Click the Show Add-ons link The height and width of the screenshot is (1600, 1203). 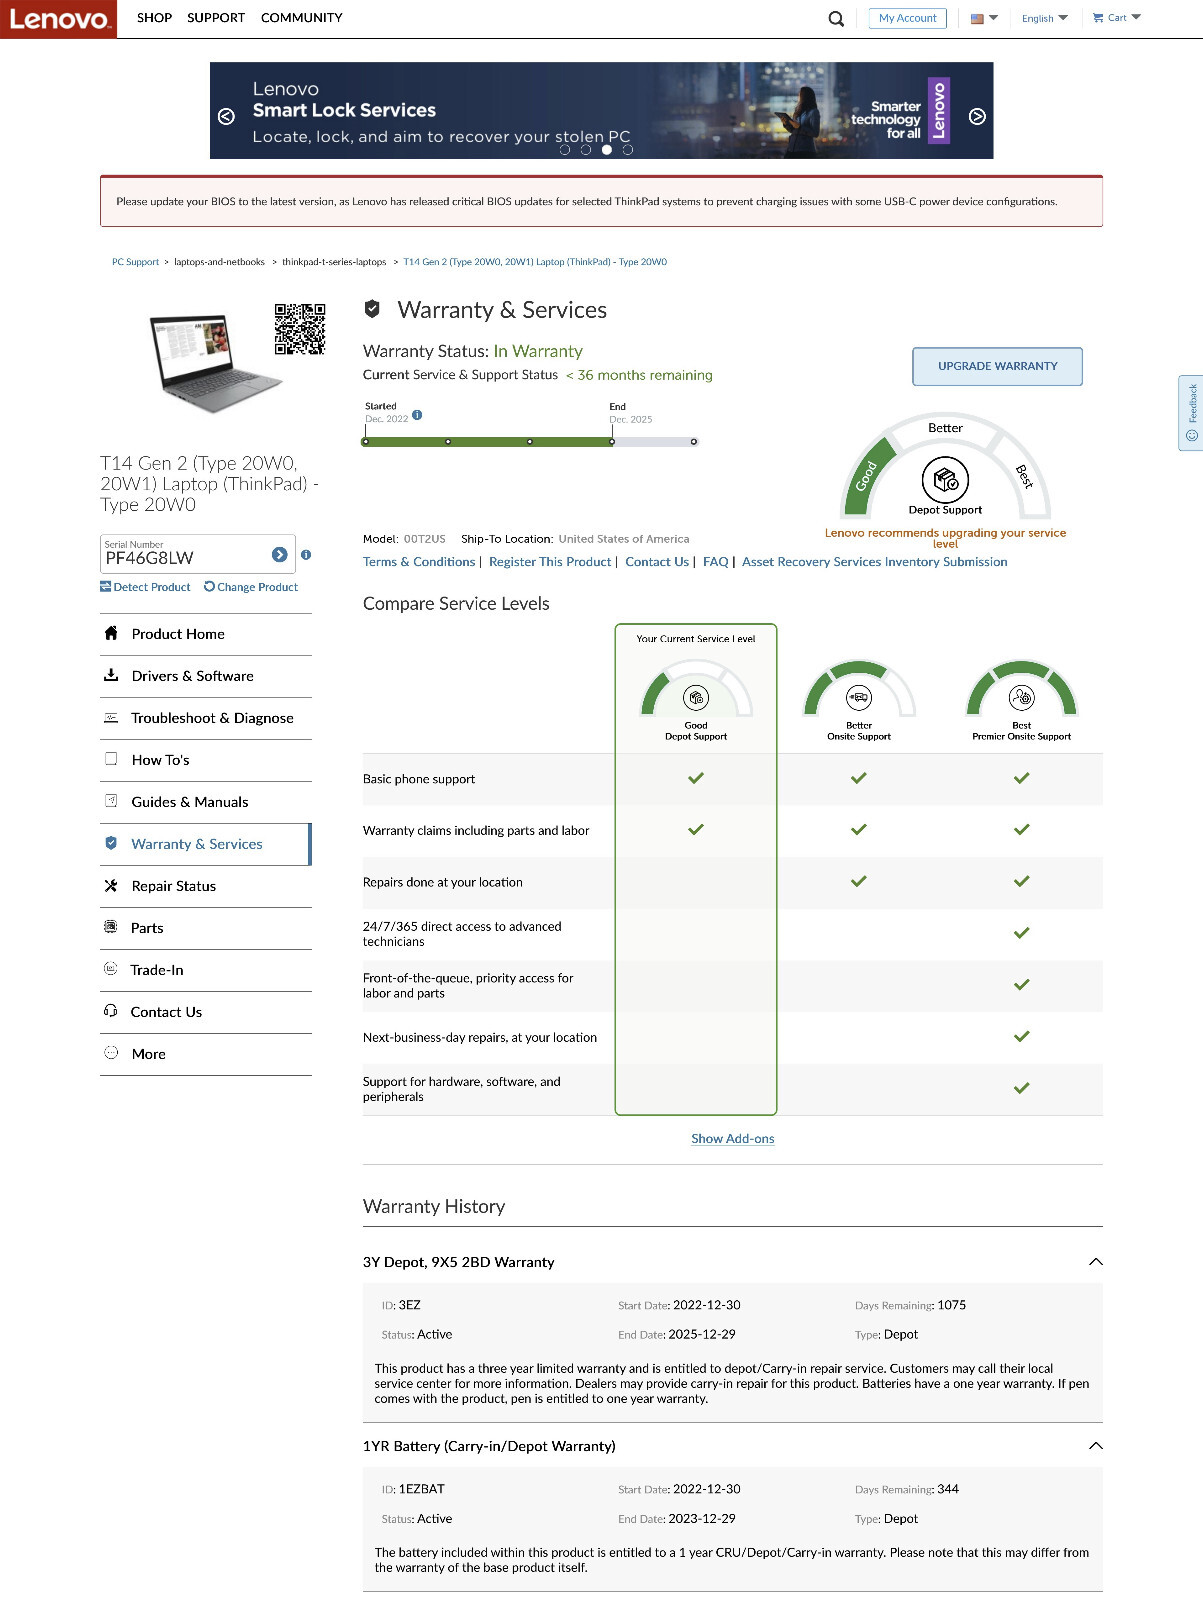pyautogui.click(x=733, y=1139)
